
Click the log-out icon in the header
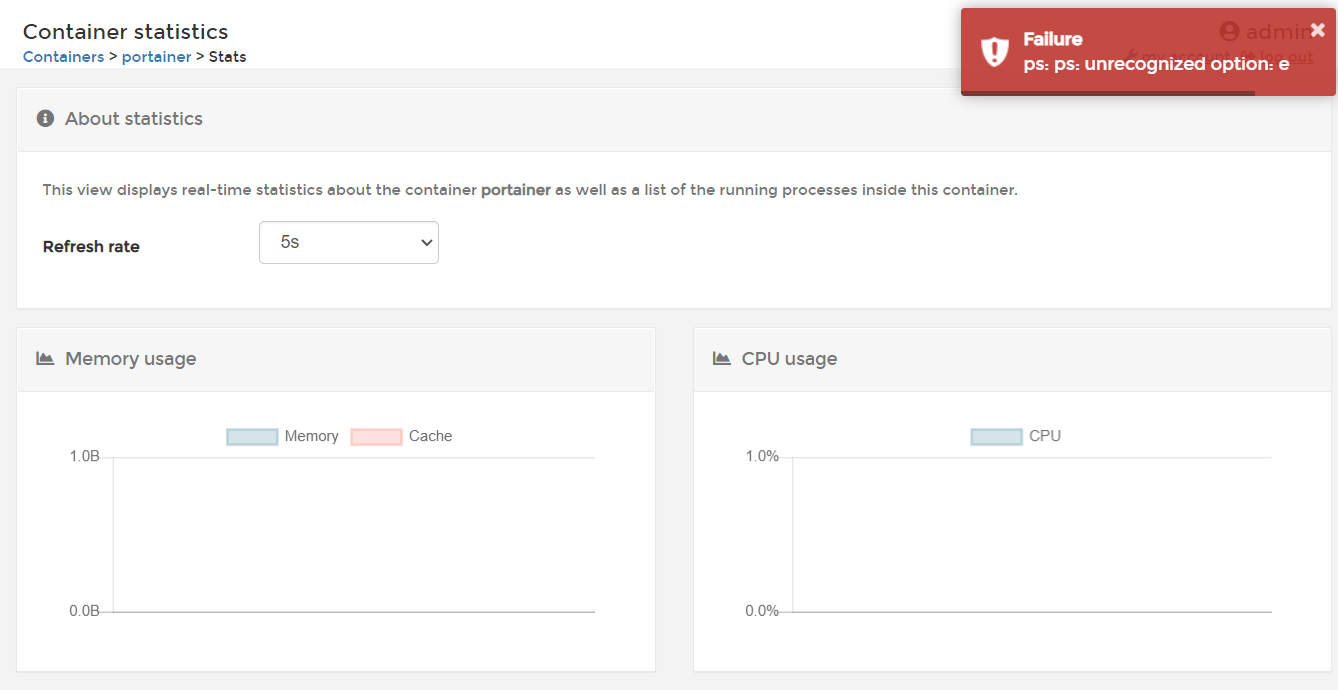click(1250, 56)
